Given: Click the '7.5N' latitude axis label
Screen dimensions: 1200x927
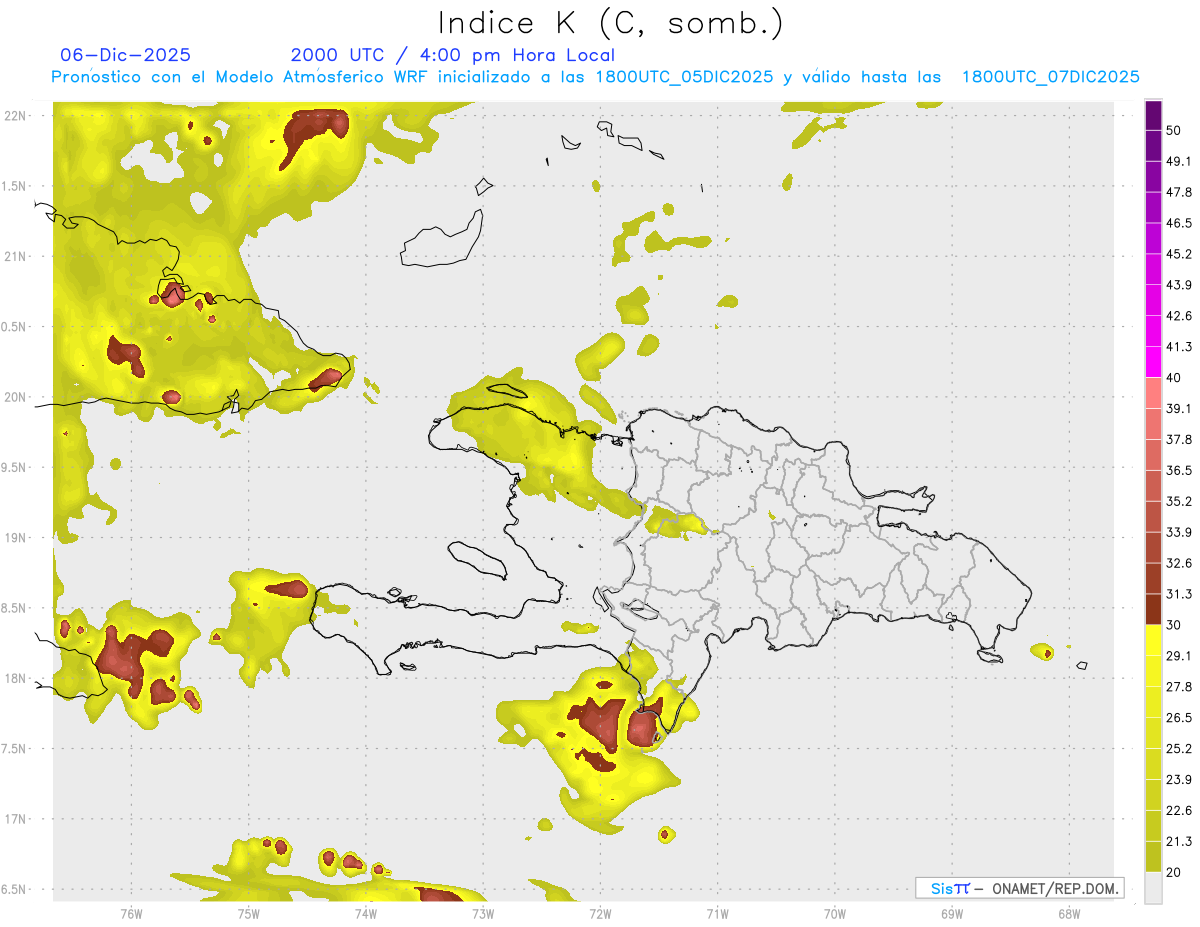Looking at the screenshot, I should (16, 749).
